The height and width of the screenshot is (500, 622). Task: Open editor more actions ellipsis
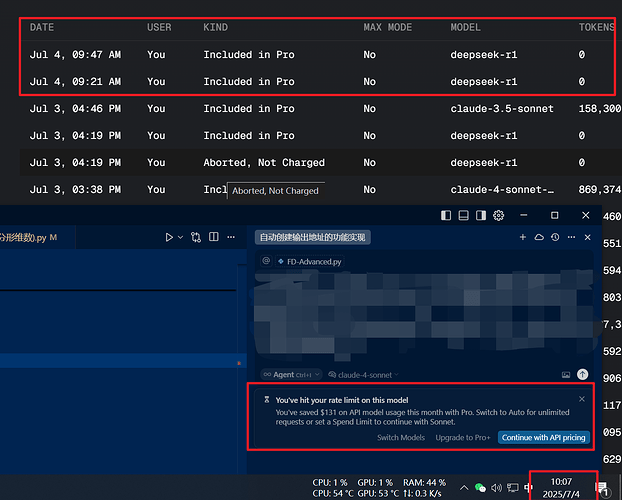(x=231, y=237)
